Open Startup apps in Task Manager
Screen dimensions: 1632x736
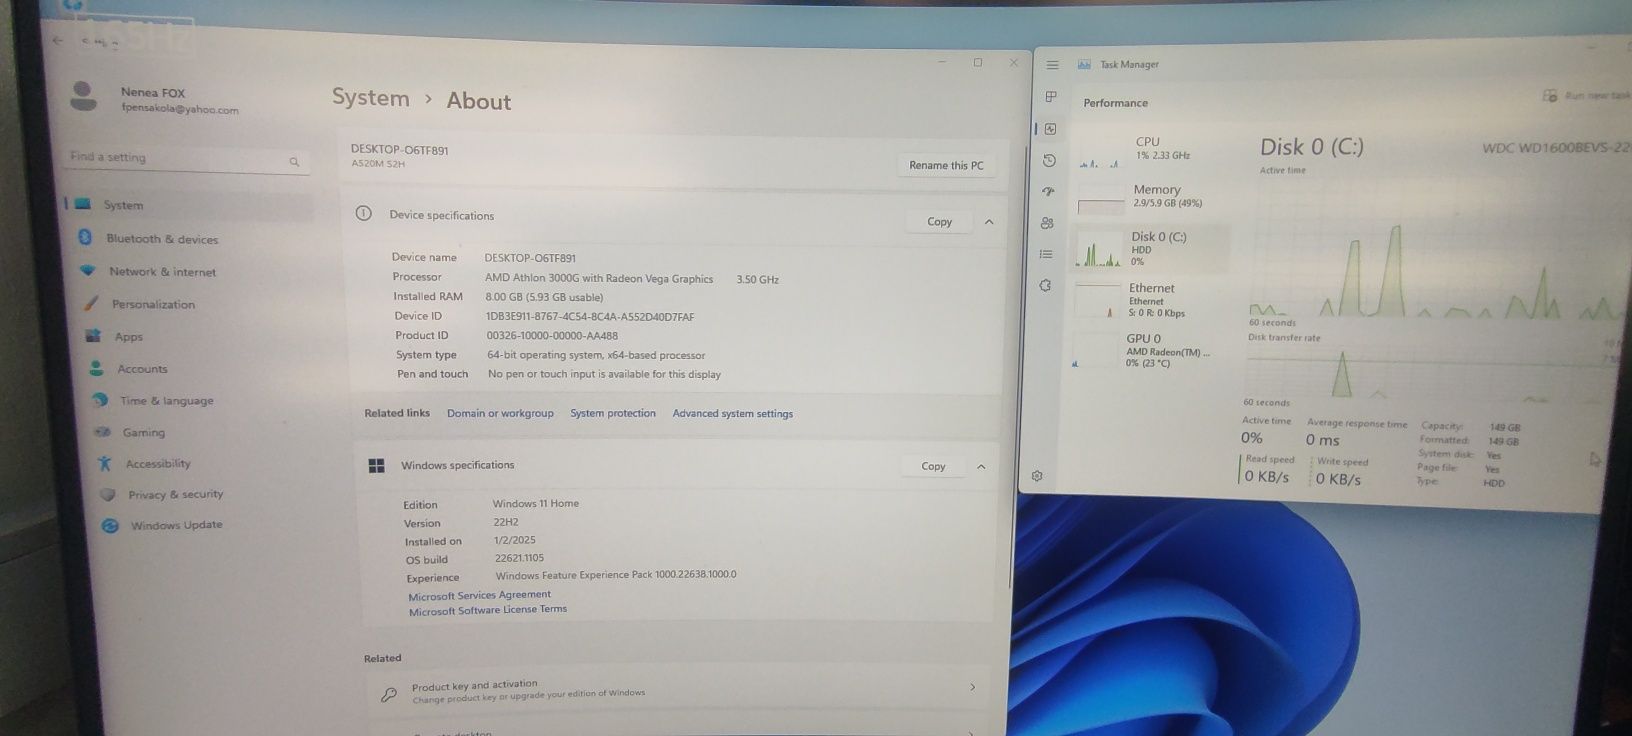tap(1048, 192)
